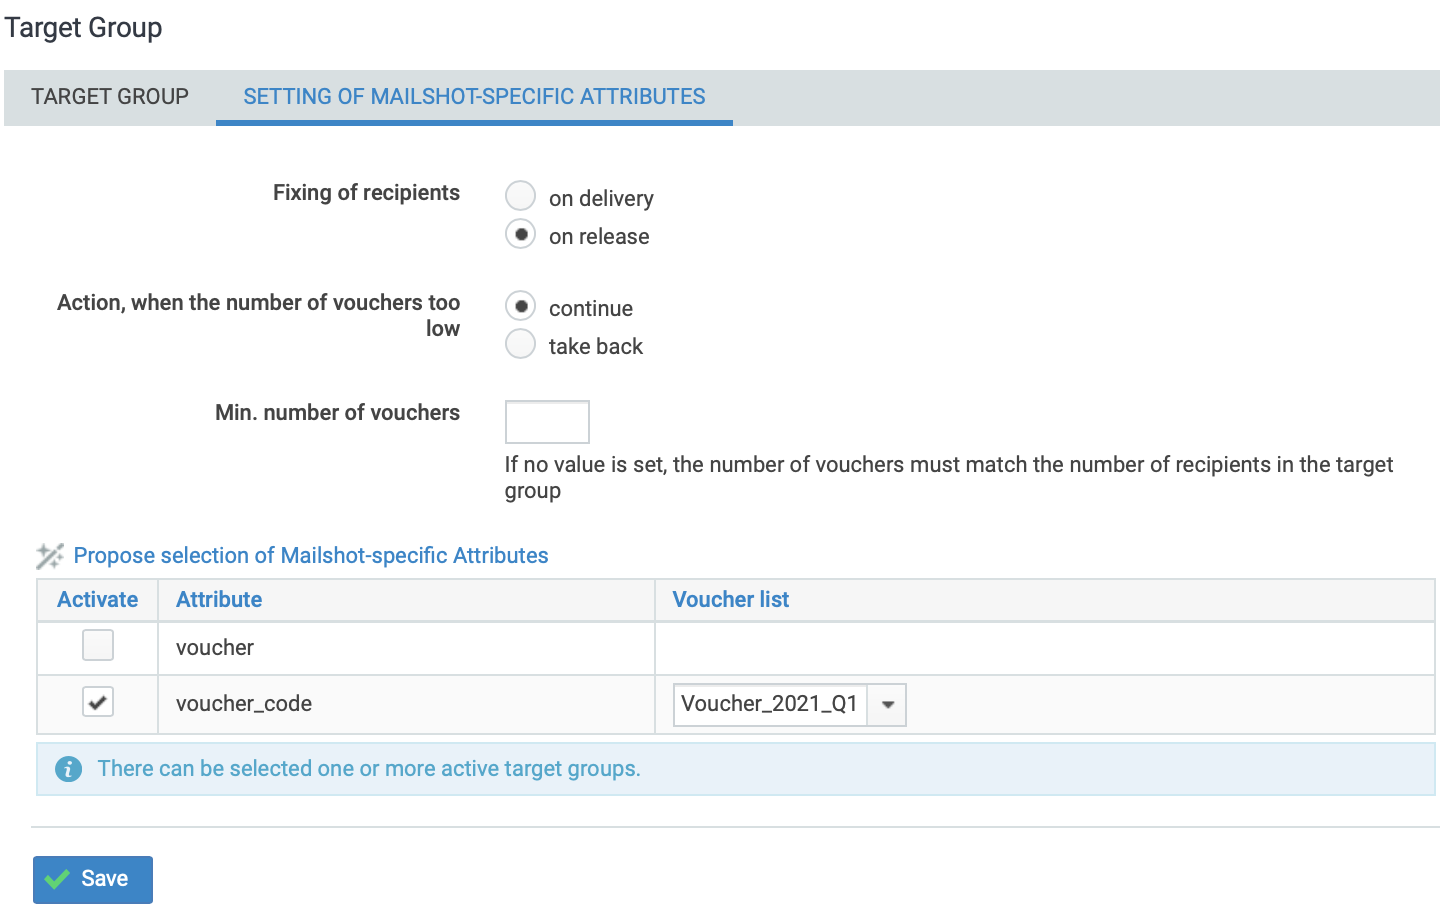Enable the voucher attribute checkbox
The image size is (1440, 908).
pyautogui.click(x=98, y=645)
